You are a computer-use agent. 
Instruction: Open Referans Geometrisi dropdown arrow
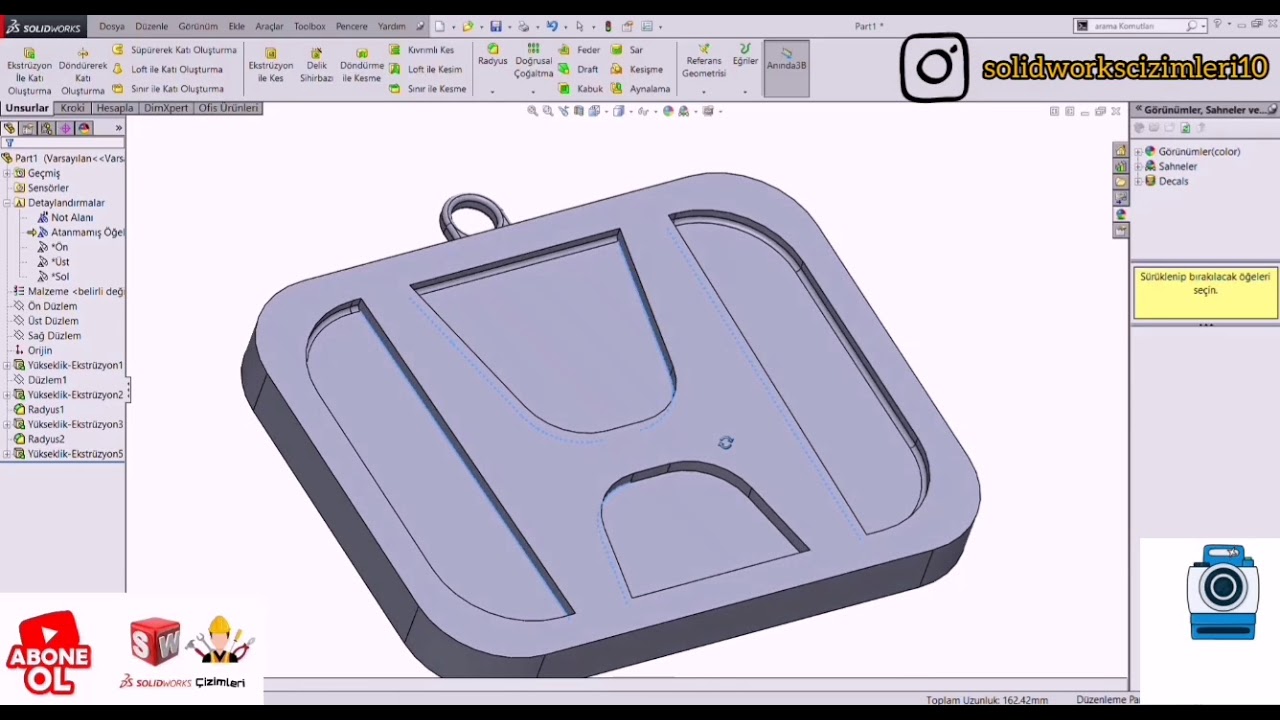(x=704, y=91)
